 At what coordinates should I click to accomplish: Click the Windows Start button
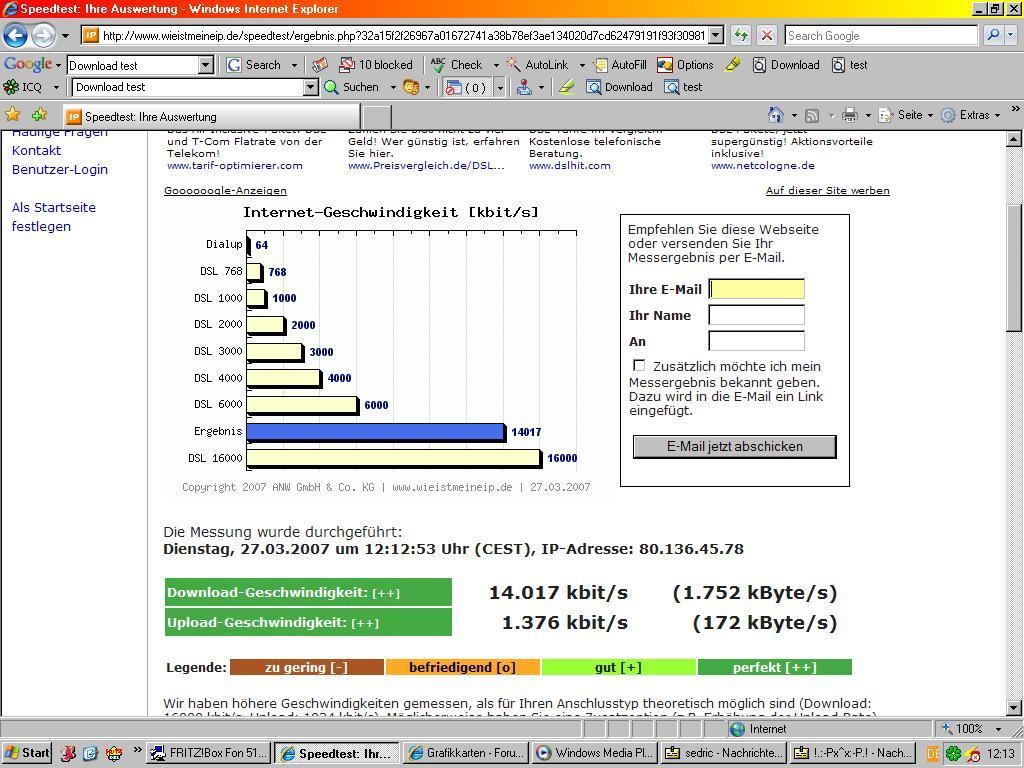[27, 753]
